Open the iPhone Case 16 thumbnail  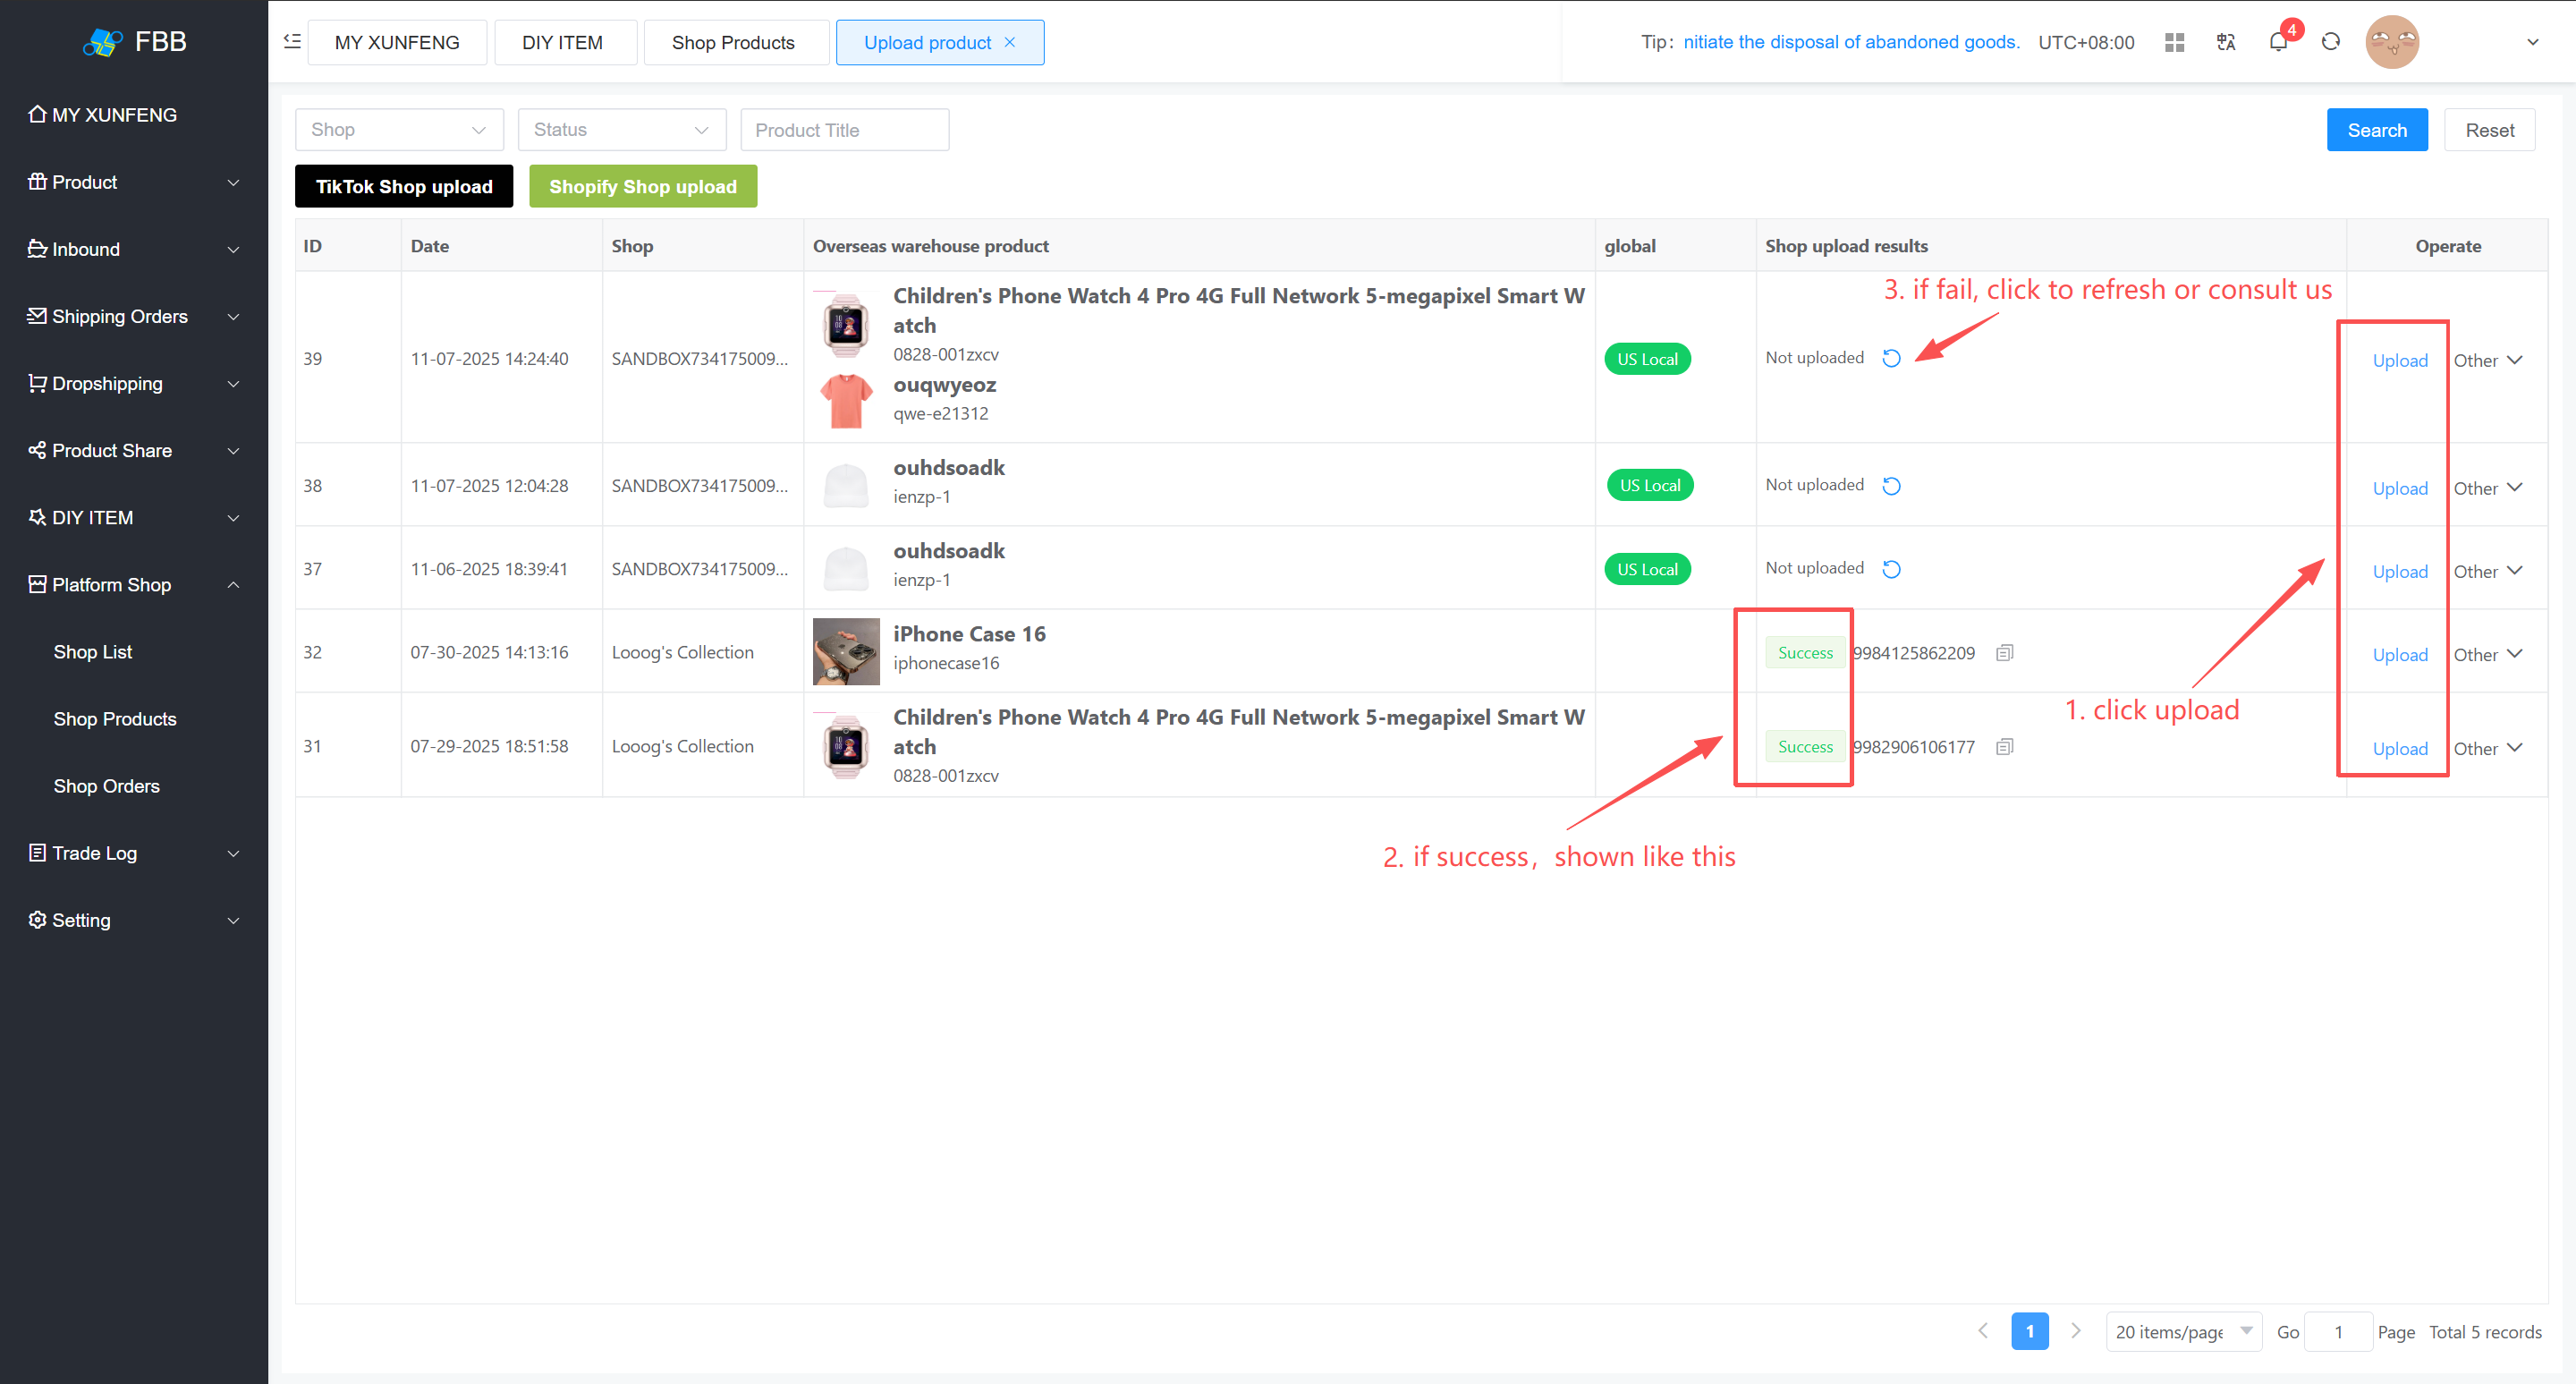click(846, 651)
